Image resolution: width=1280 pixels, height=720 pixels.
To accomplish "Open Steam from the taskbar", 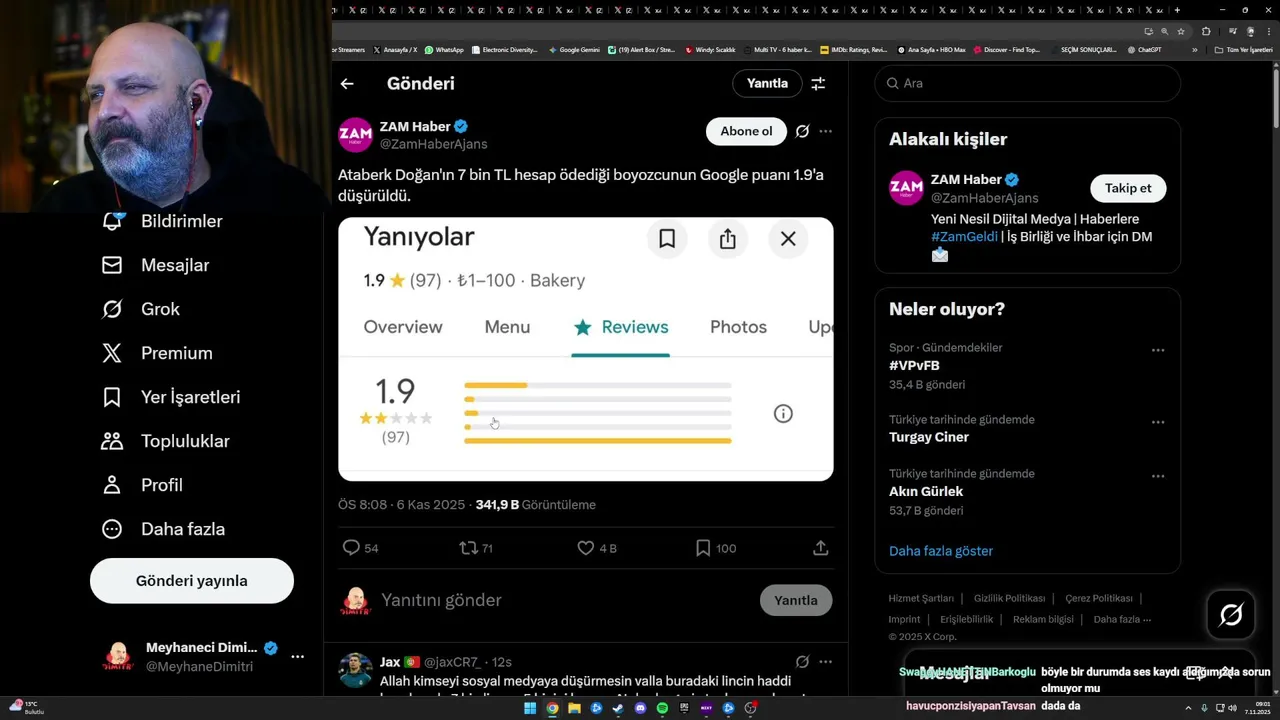I will (618, 708).
